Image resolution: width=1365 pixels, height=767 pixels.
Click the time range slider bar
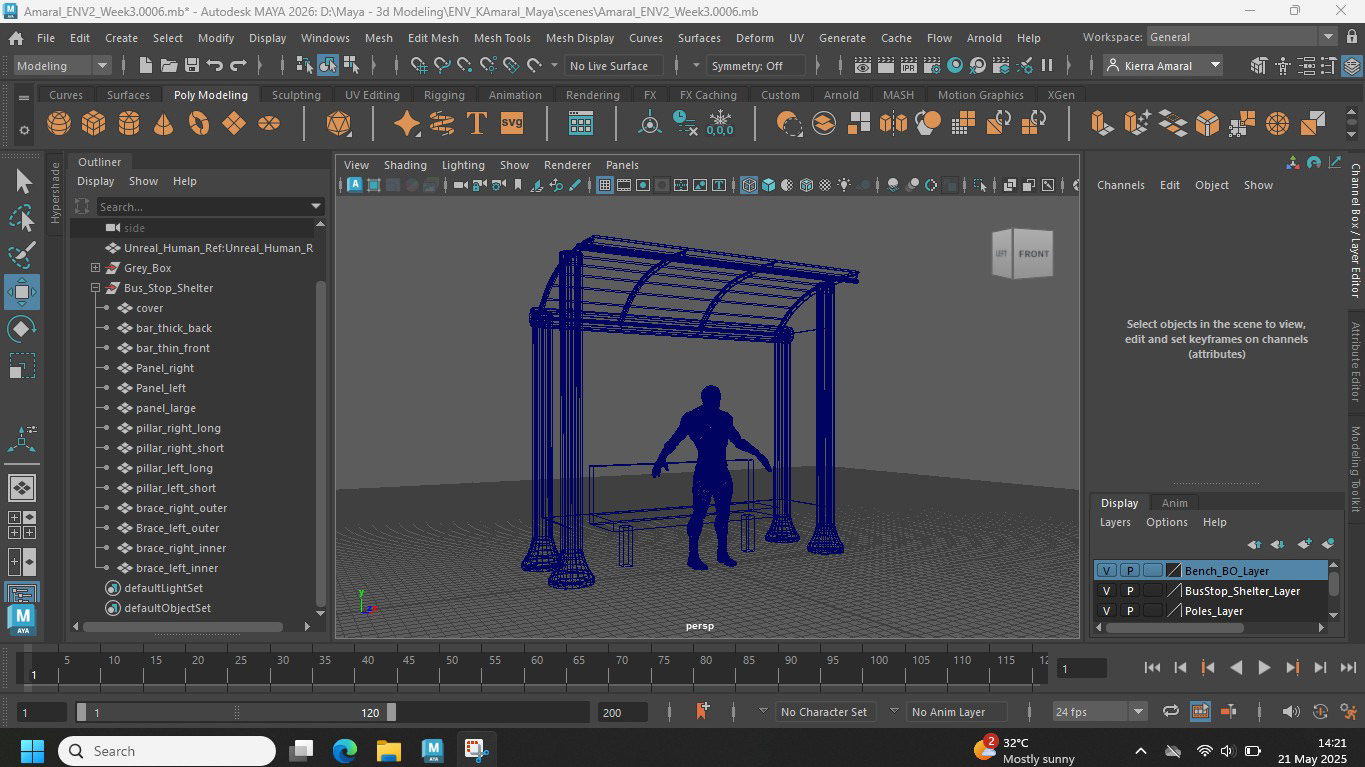click(x=236, y=712)
